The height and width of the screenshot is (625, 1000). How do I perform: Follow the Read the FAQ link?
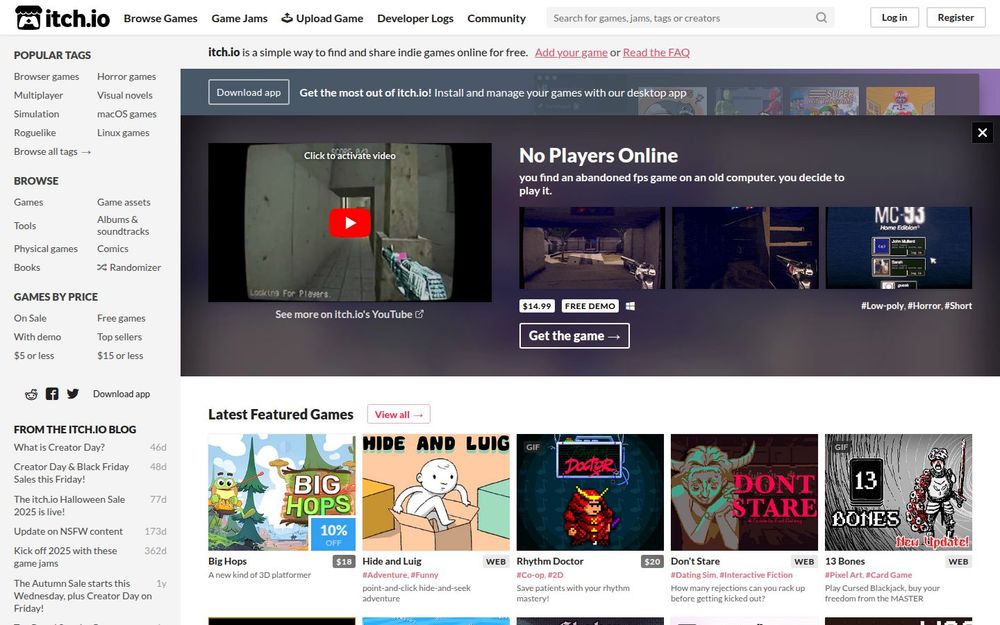pyautogui.click(x=656, y=52)
